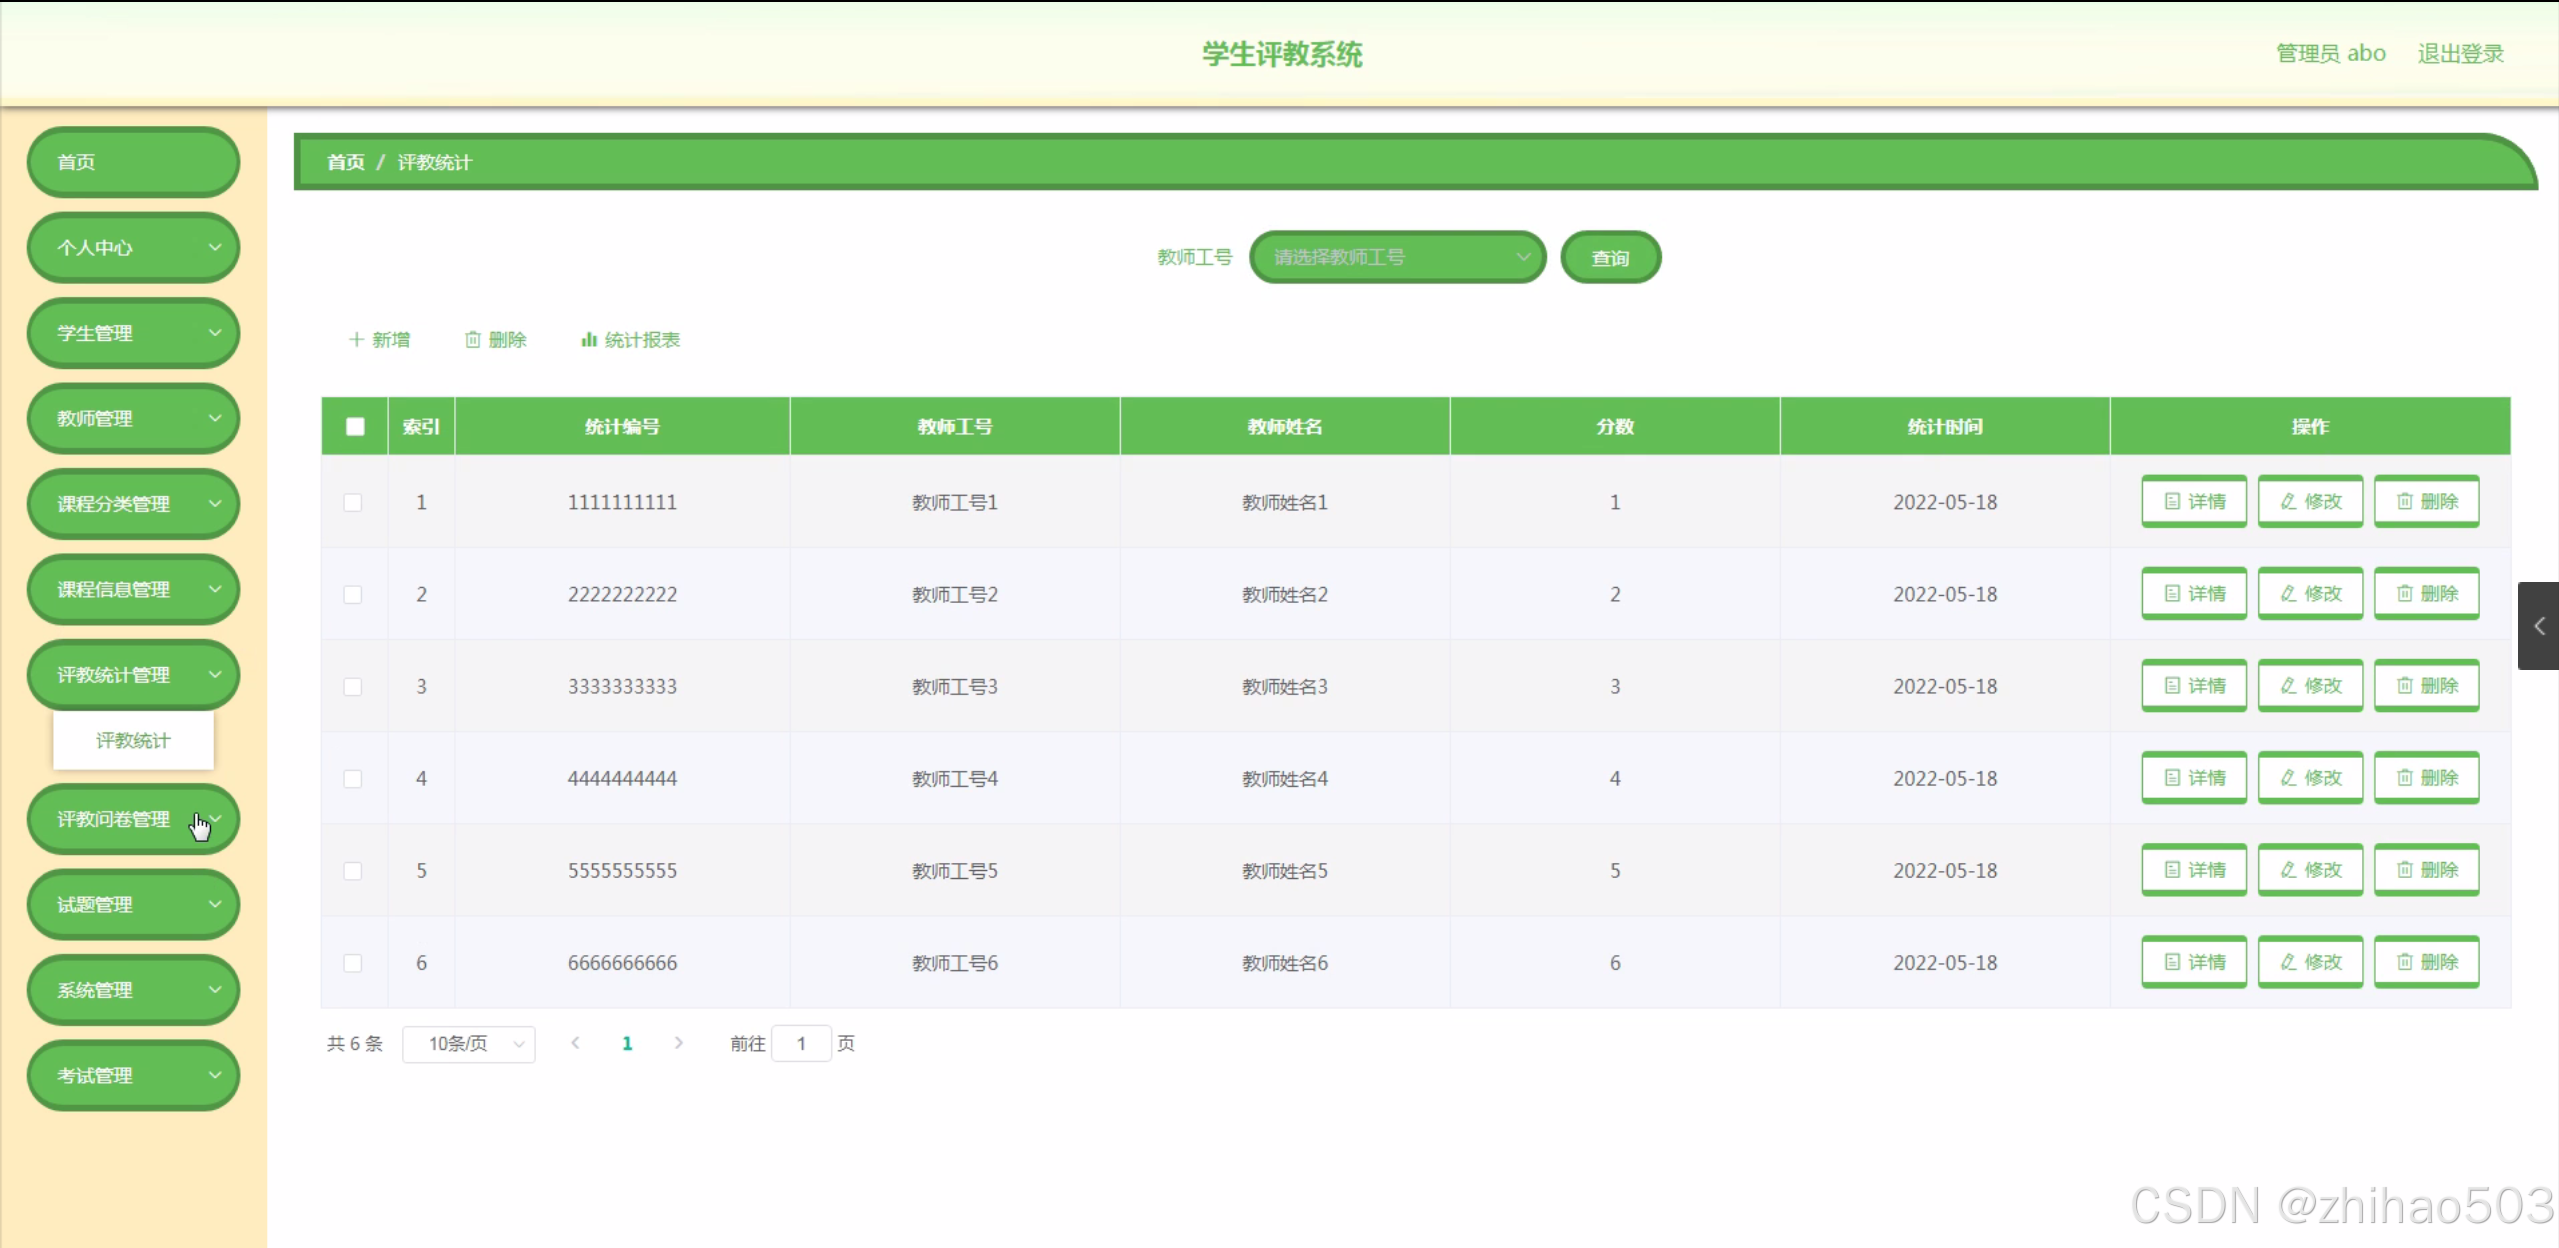2559x1248 pixels.
Task: Expand the right-edge collapsed side panel arrow
Action: [x=2539, y=626]
